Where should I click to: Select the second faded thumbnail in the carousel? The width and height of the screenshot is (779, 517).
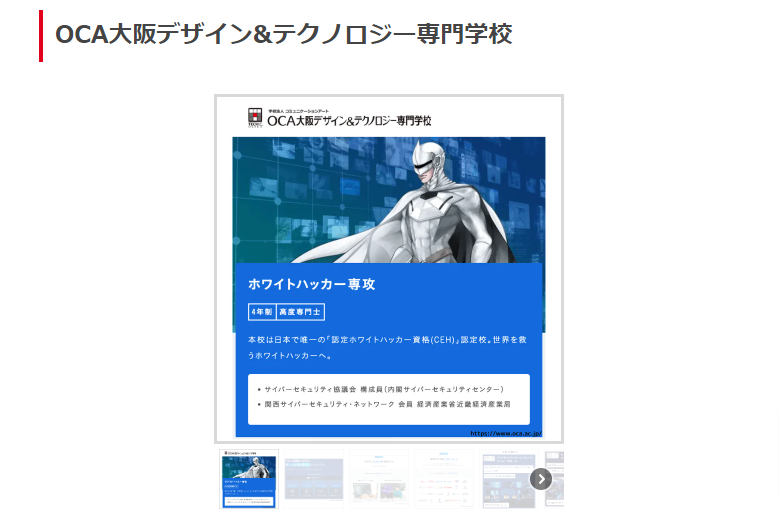314,479
